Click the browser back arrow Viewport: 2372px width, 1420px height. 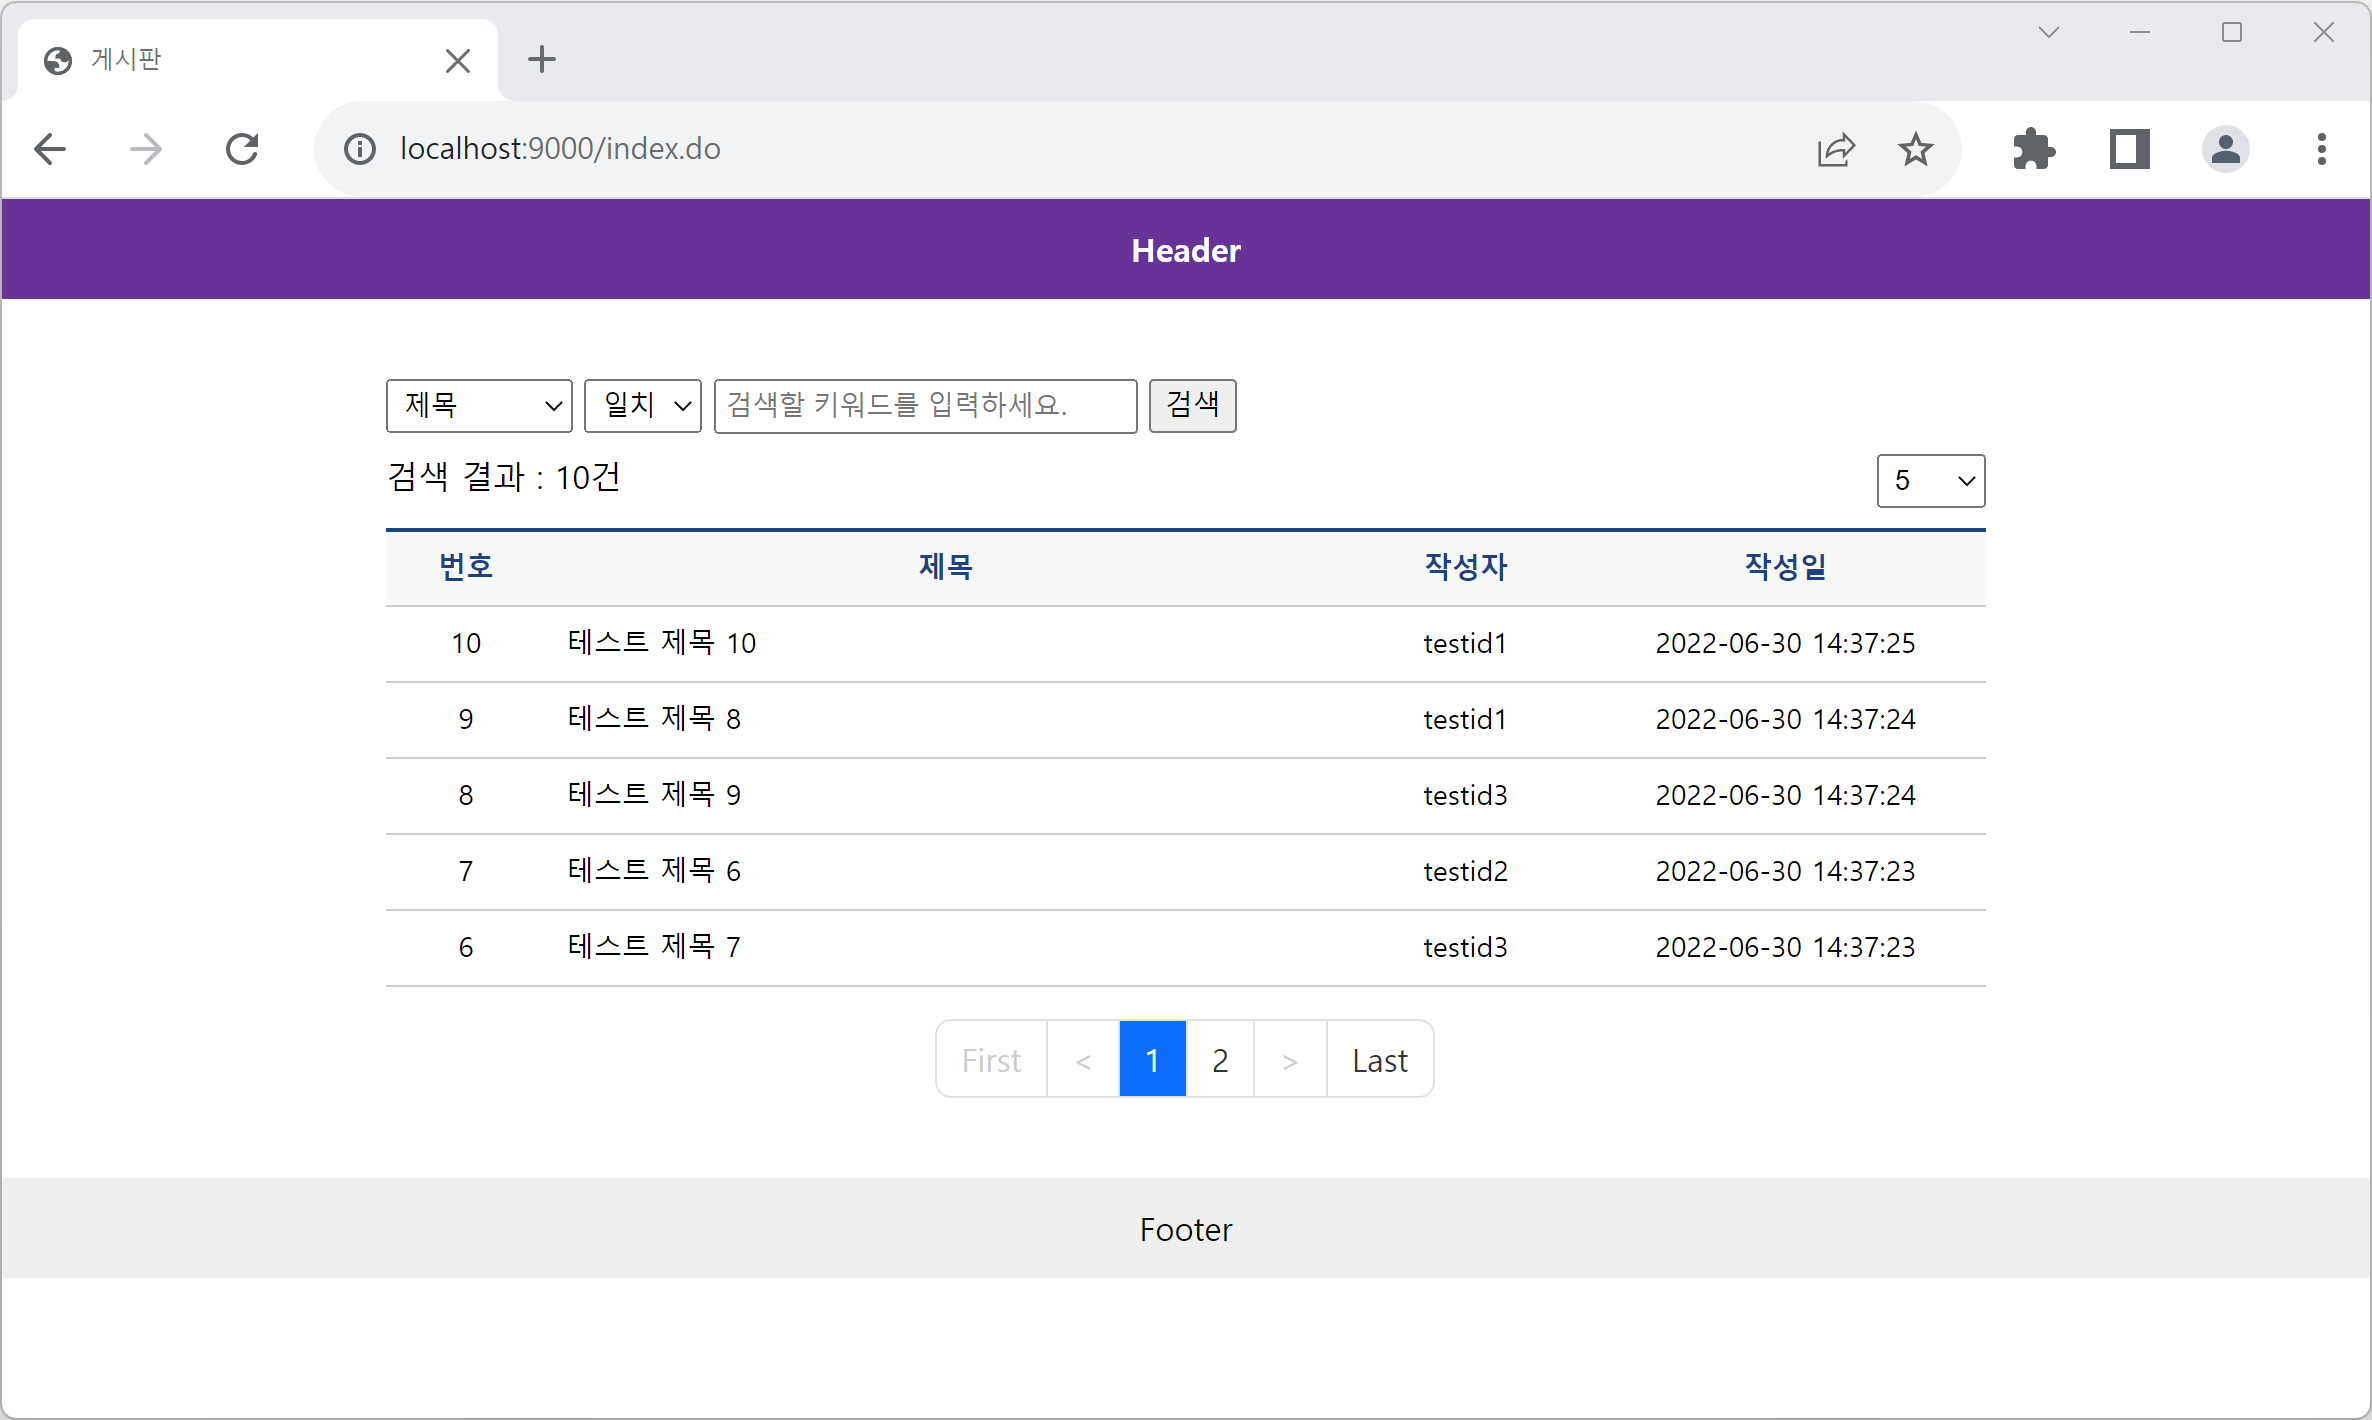pos(50,150)
